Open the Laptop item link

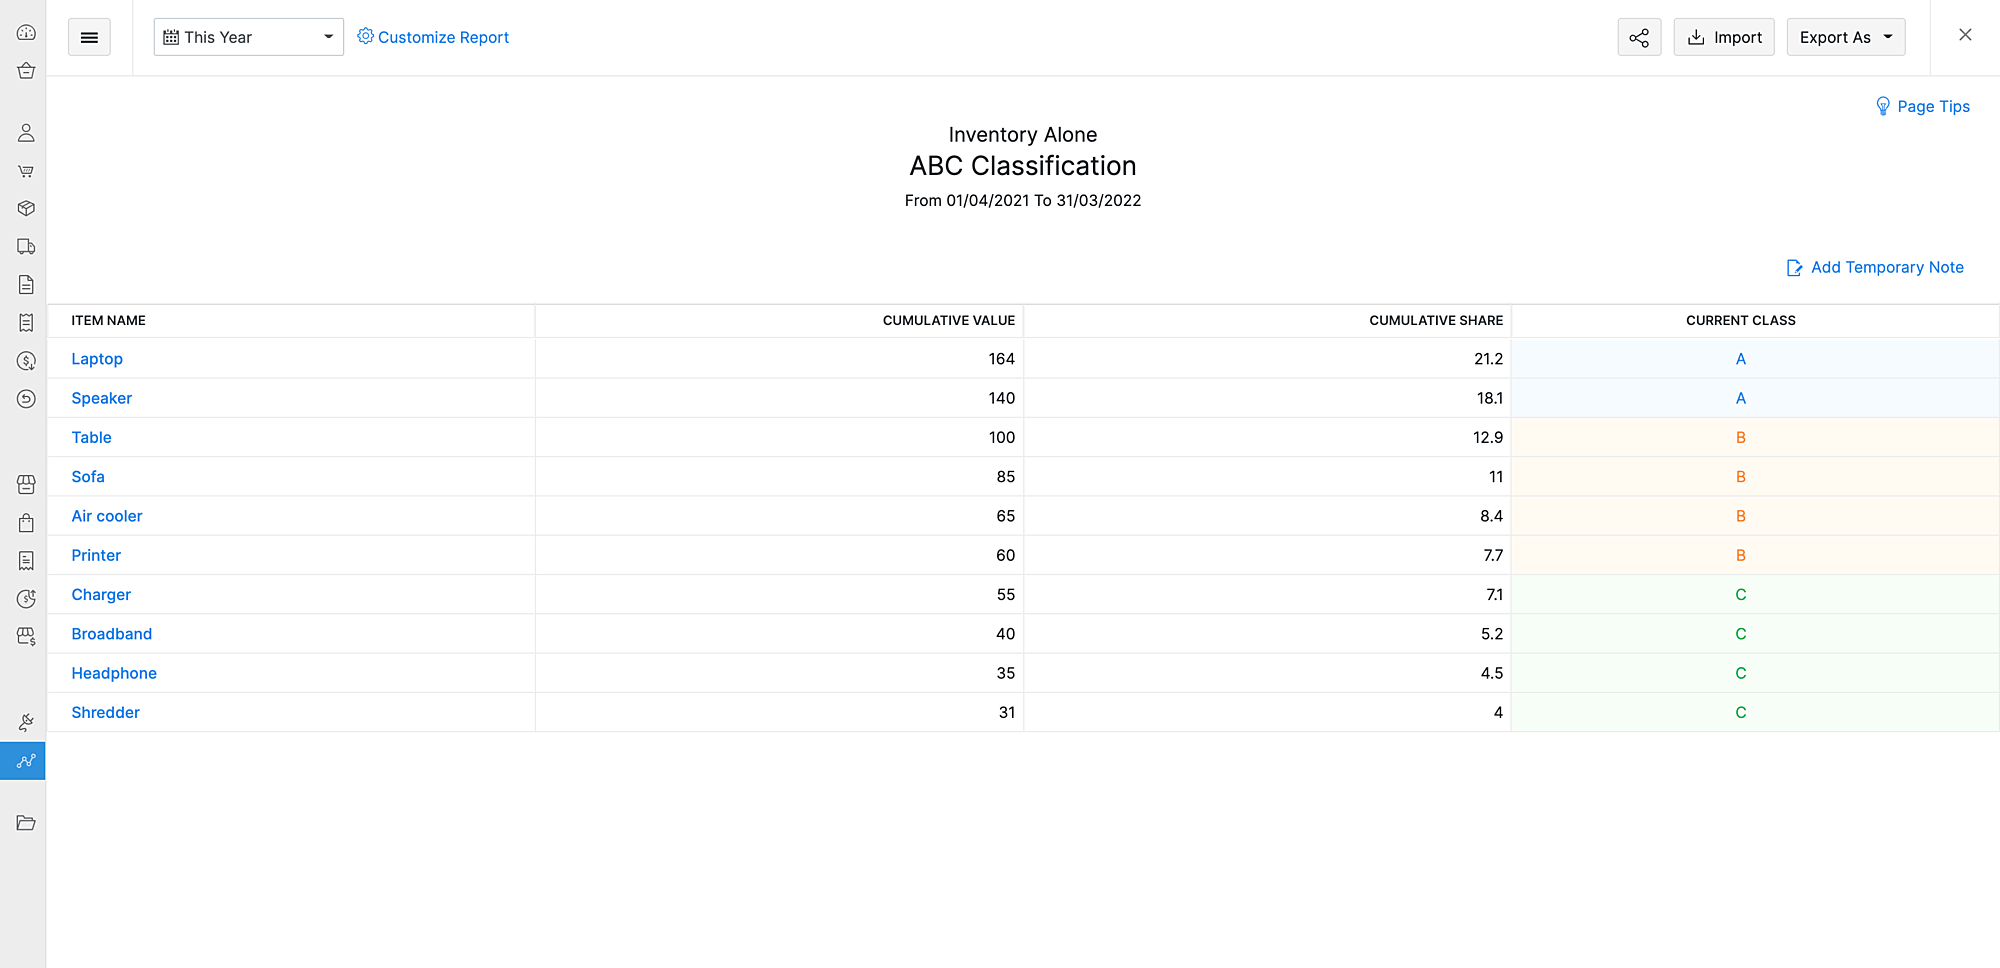(x=97, y=358)
